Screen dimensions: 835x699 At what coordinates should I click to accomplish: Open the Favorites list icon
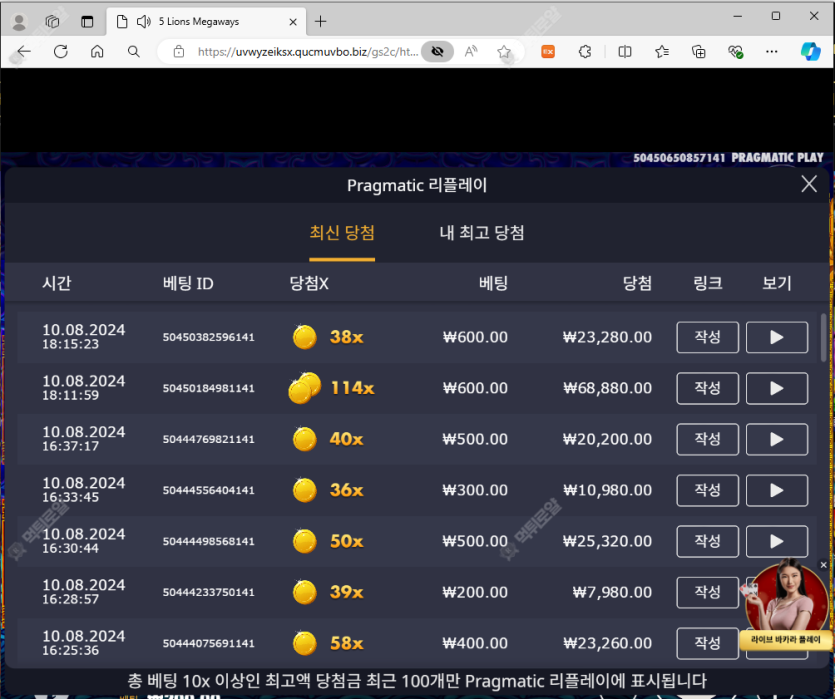(662, 52)
